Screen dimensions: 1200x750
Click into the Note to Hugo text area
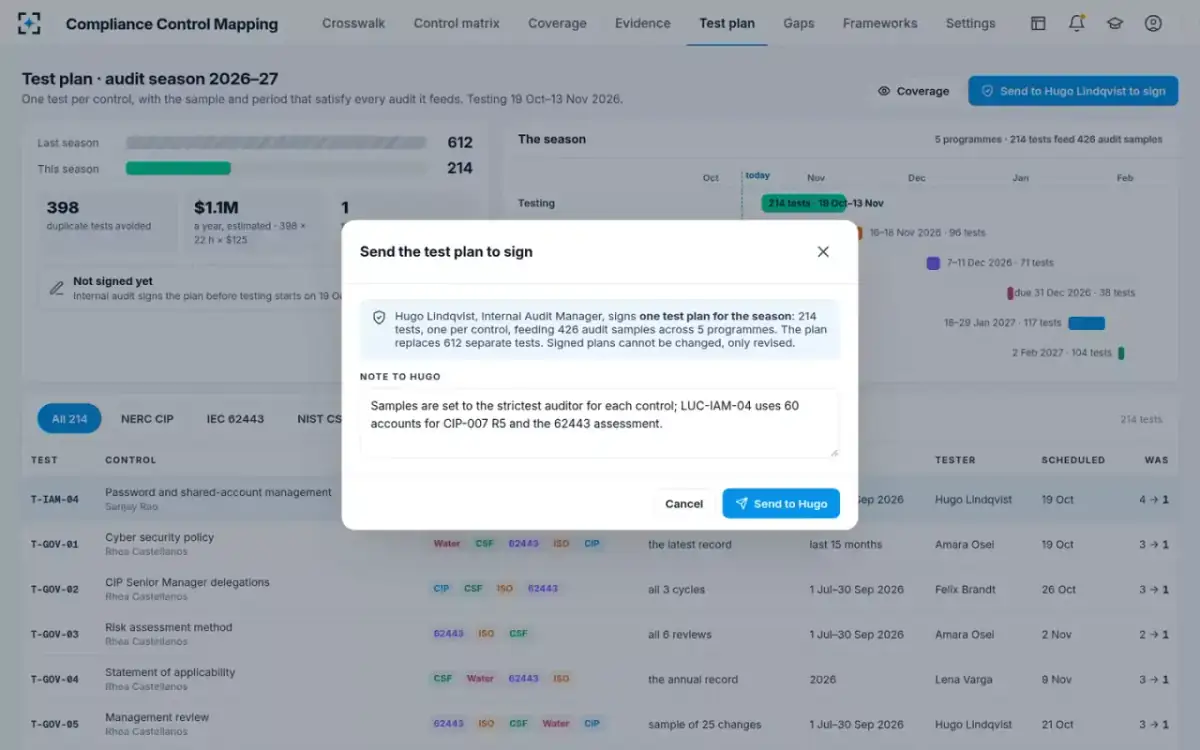click(600, 423)
